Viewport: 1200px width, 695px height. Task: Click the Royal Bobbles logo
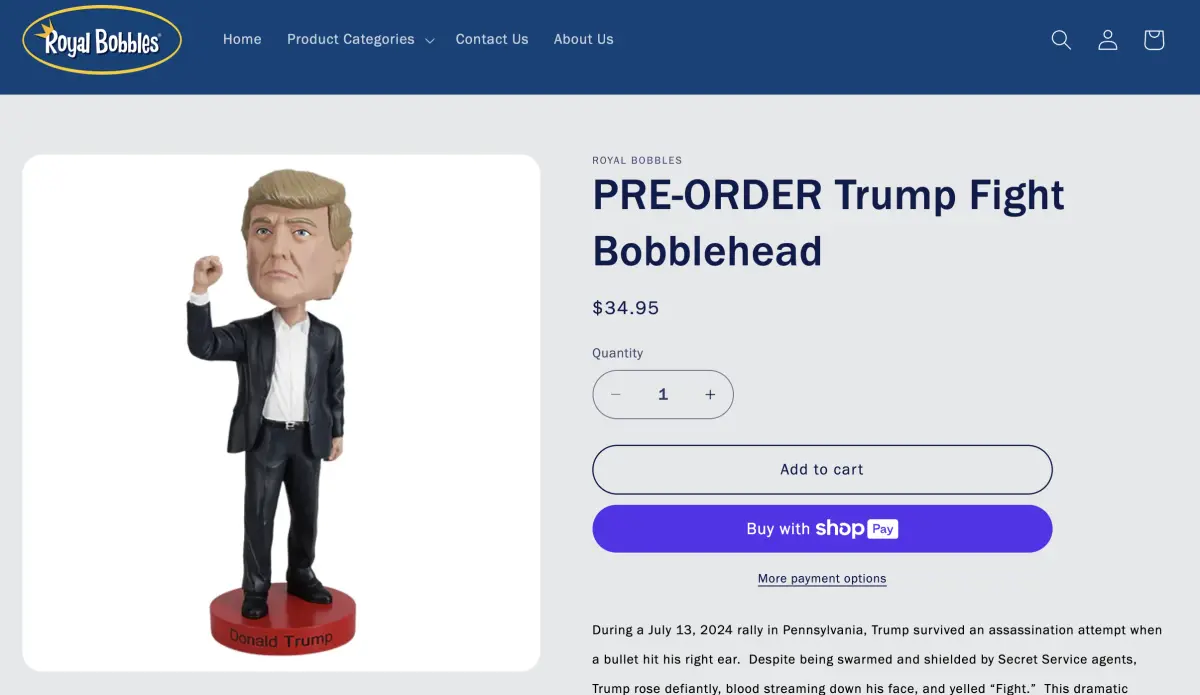102,40
